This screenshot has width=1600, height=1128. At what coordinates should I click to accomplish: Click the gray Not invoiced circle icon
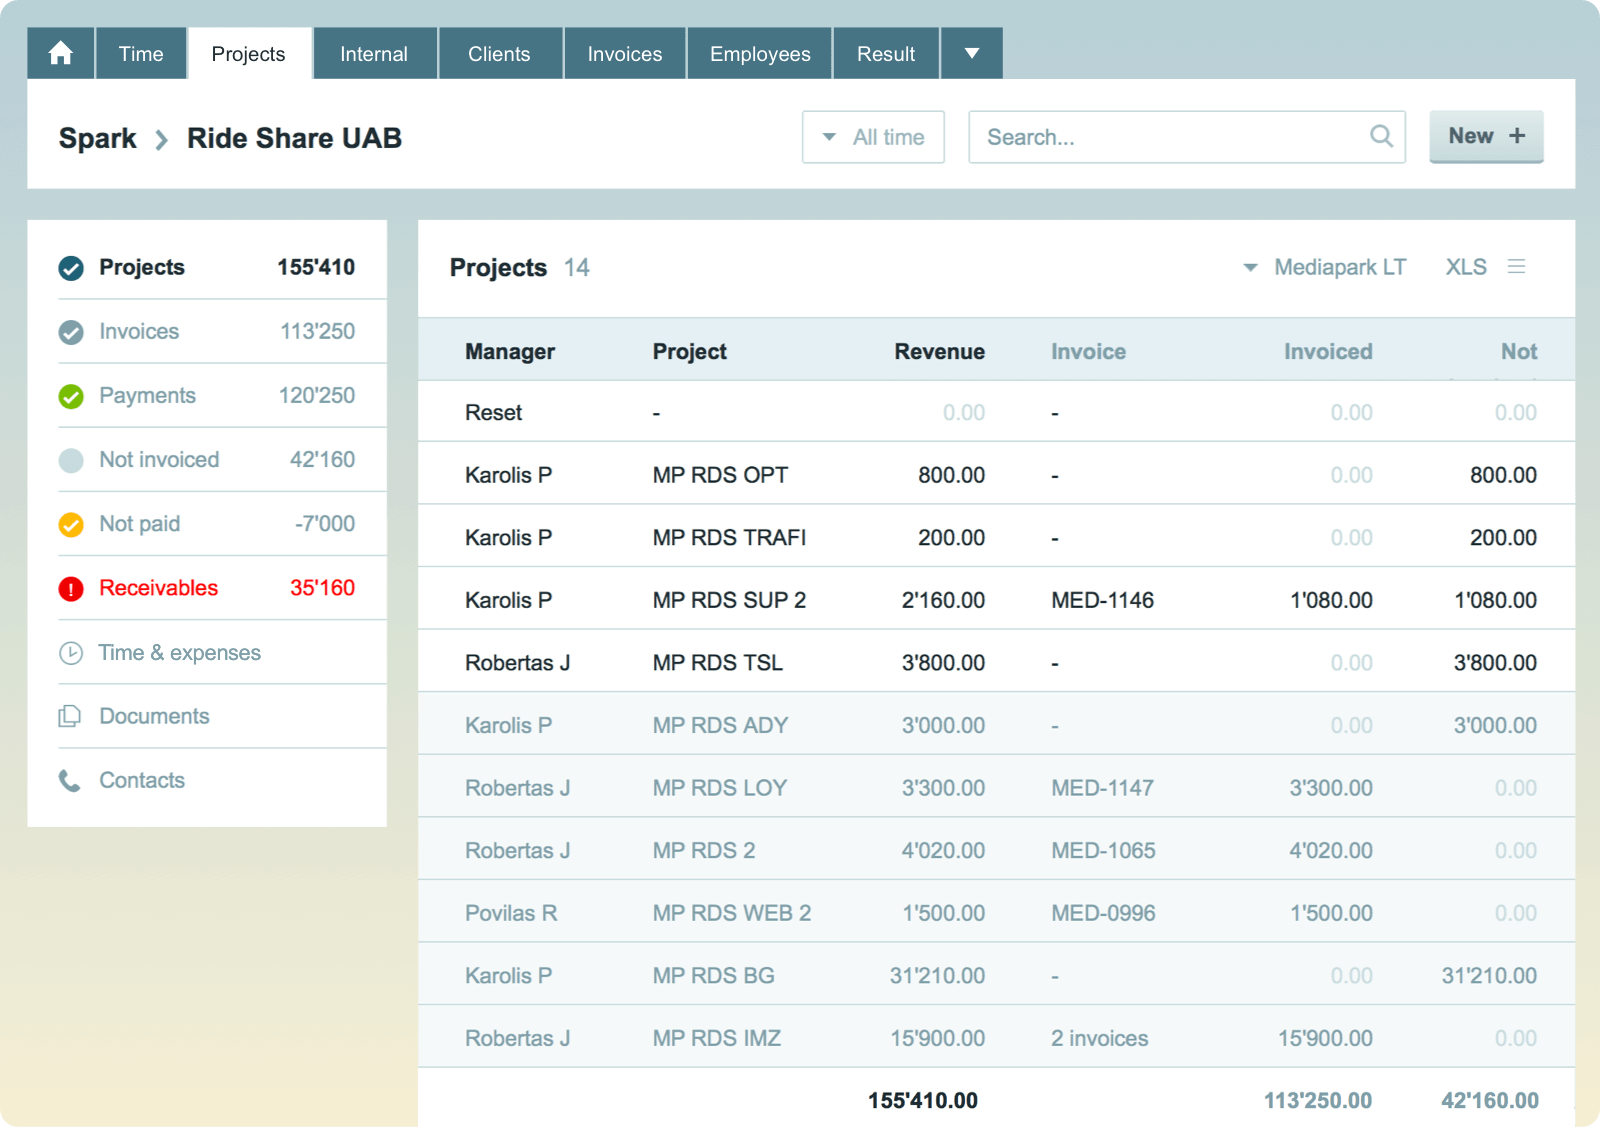[x=70, y=460]
